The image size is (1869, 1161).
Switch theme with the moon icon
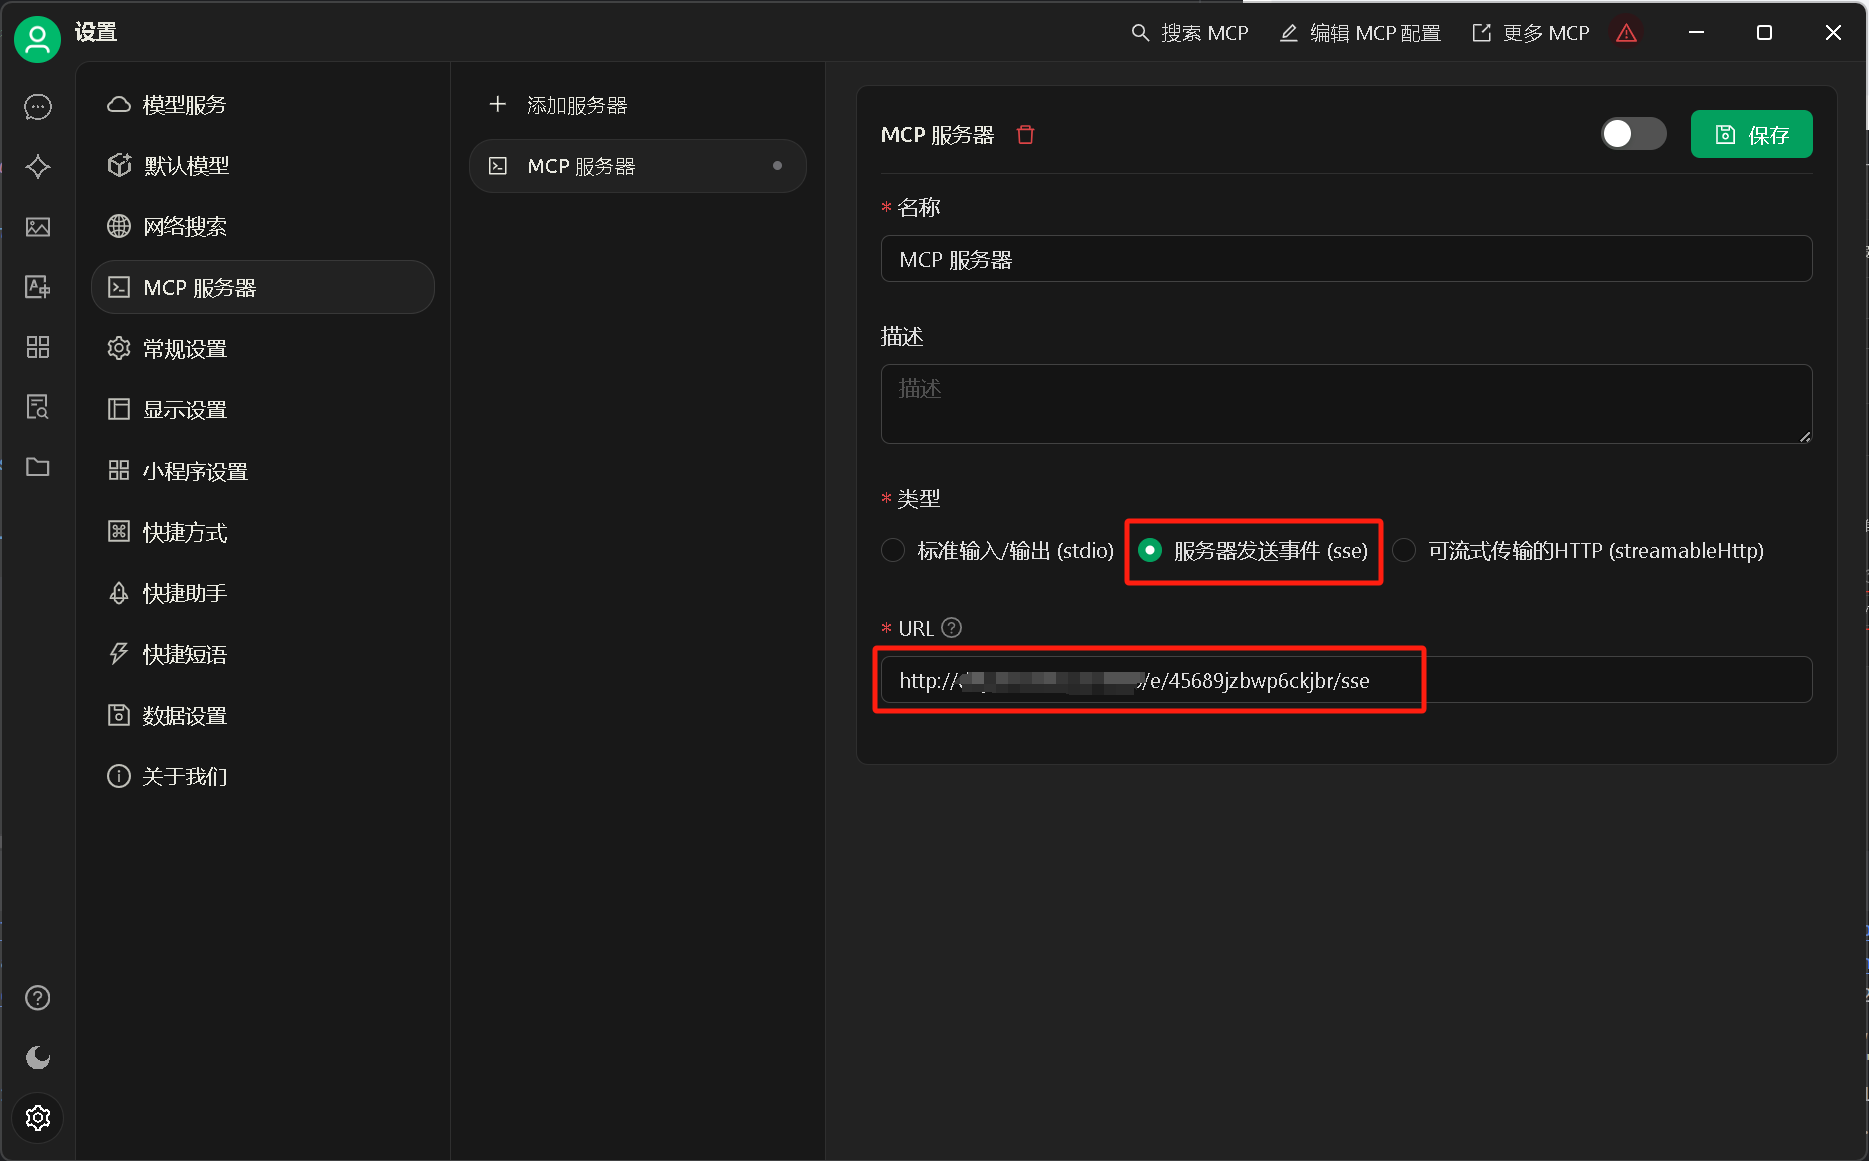38,1058
